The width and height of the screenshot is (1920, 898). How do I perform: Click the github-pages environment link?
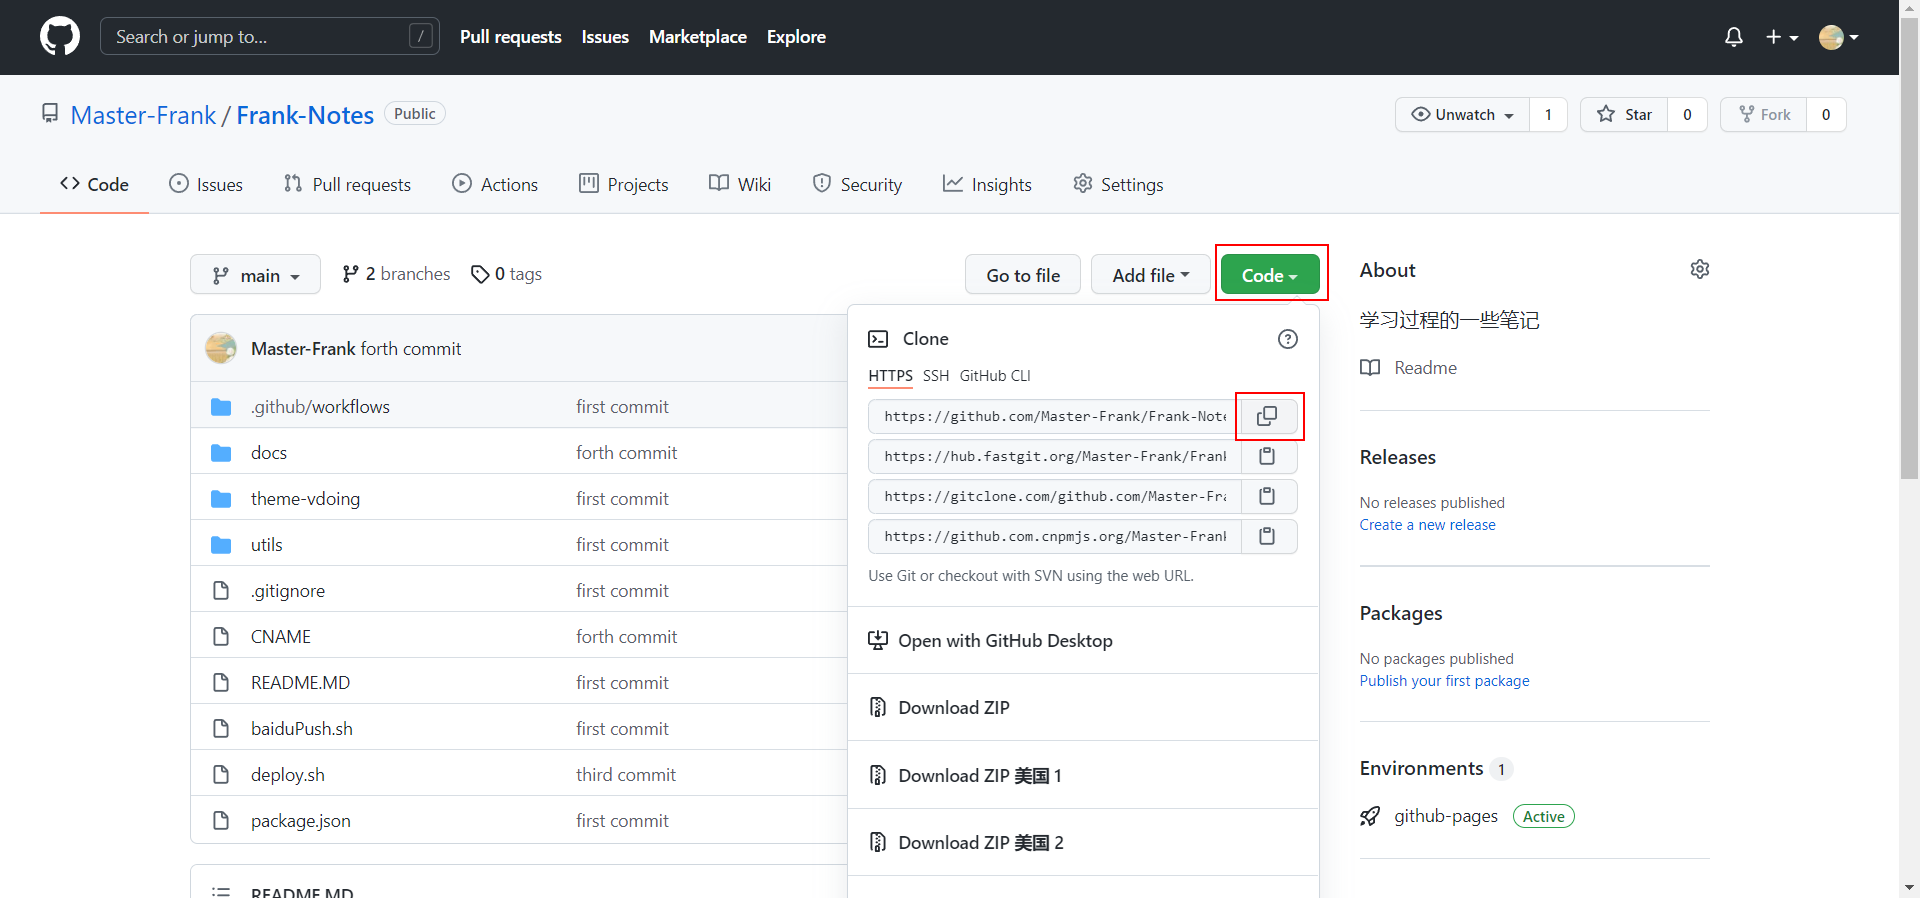1446,816
